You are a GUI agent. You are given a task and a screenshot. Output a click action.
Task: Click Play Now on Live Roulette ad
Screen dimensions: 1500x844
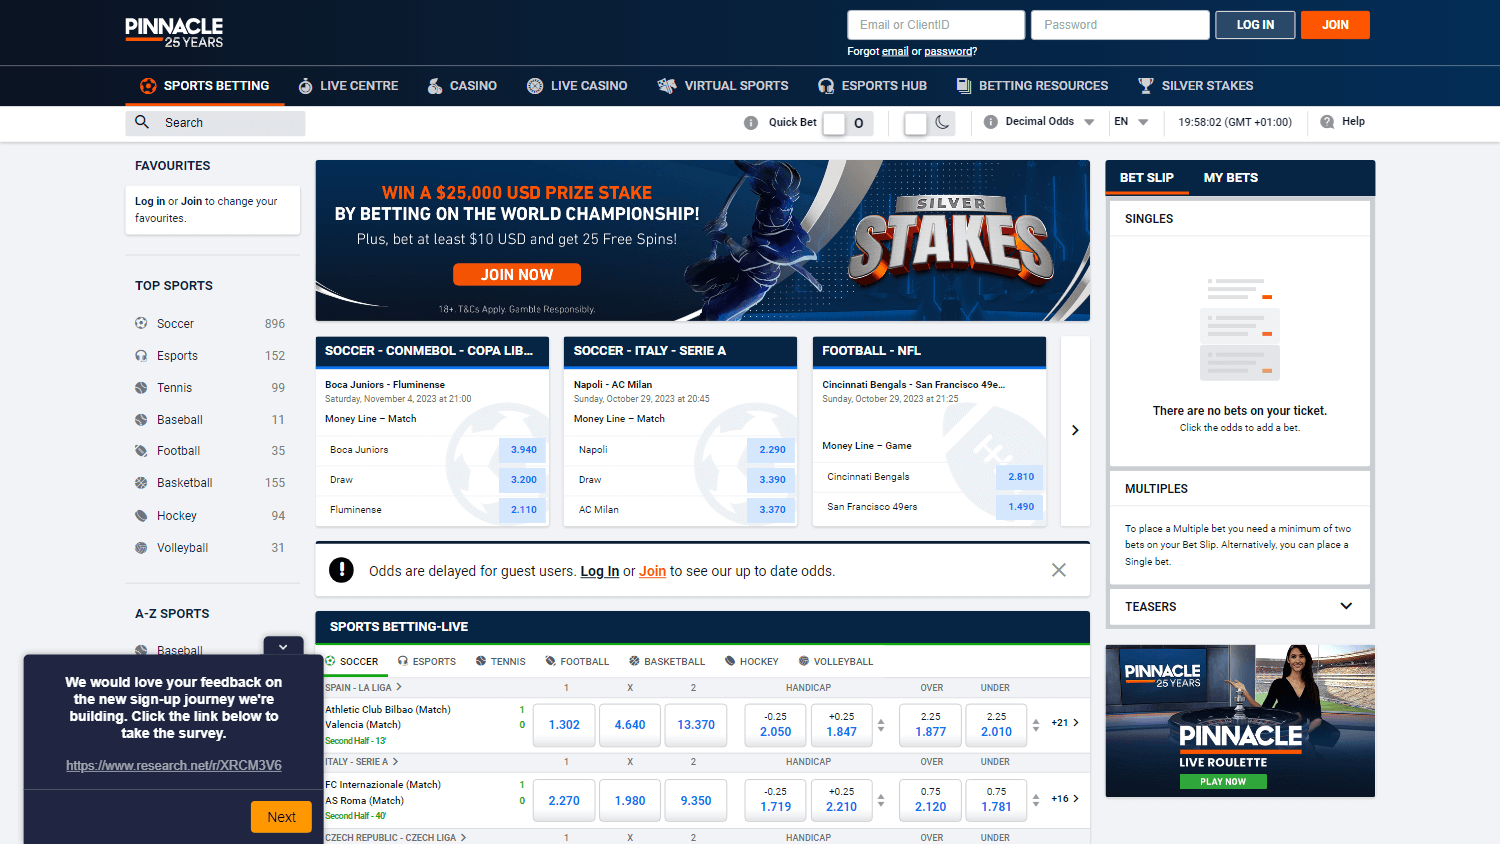click(1223, 781)
